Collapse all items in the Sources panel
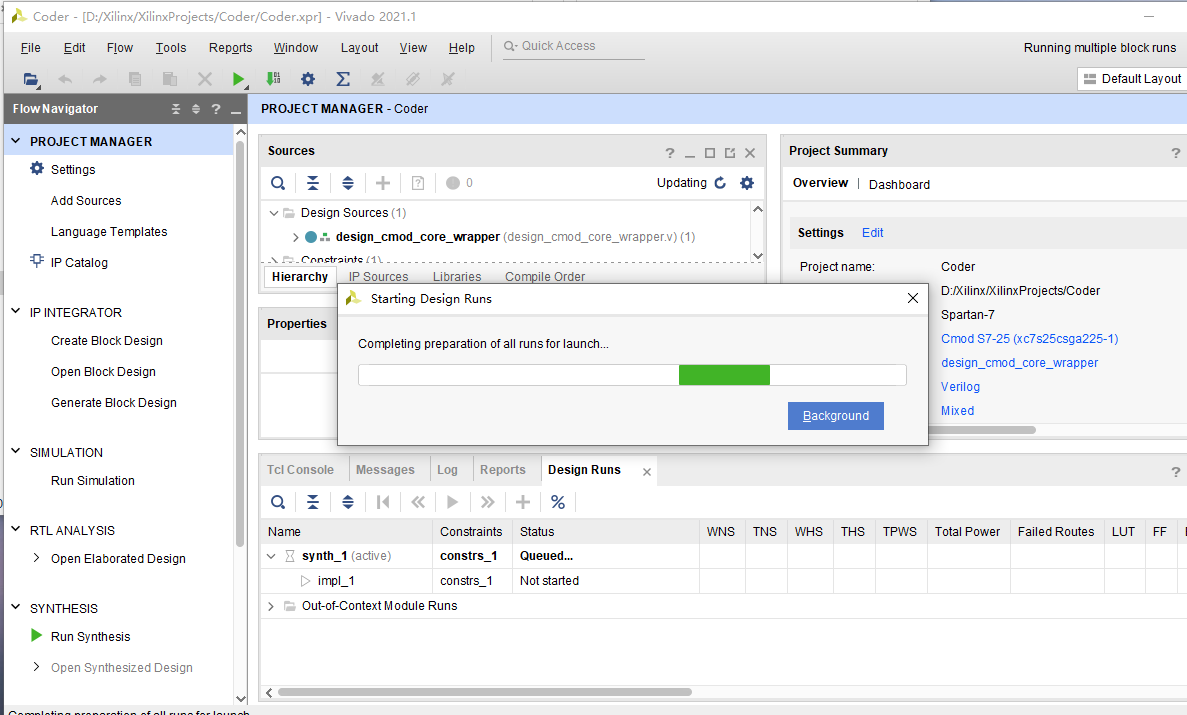 (313, 183)
